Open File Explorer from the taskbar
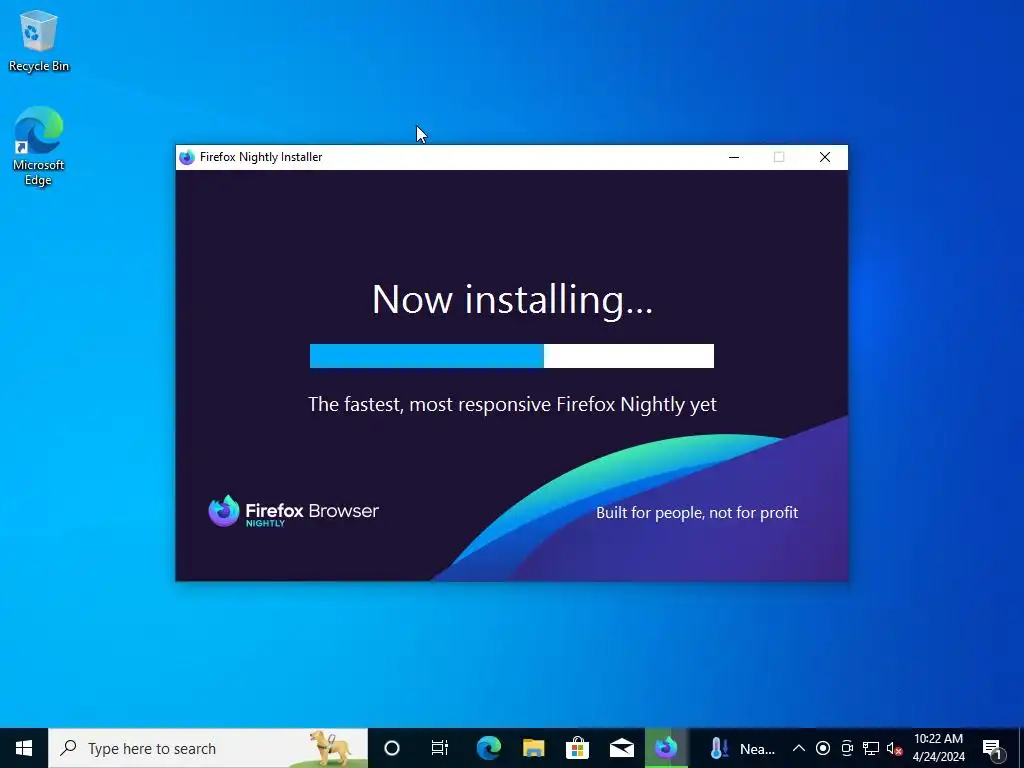This screenshot has width=1024, height=768. click(533, 748)
